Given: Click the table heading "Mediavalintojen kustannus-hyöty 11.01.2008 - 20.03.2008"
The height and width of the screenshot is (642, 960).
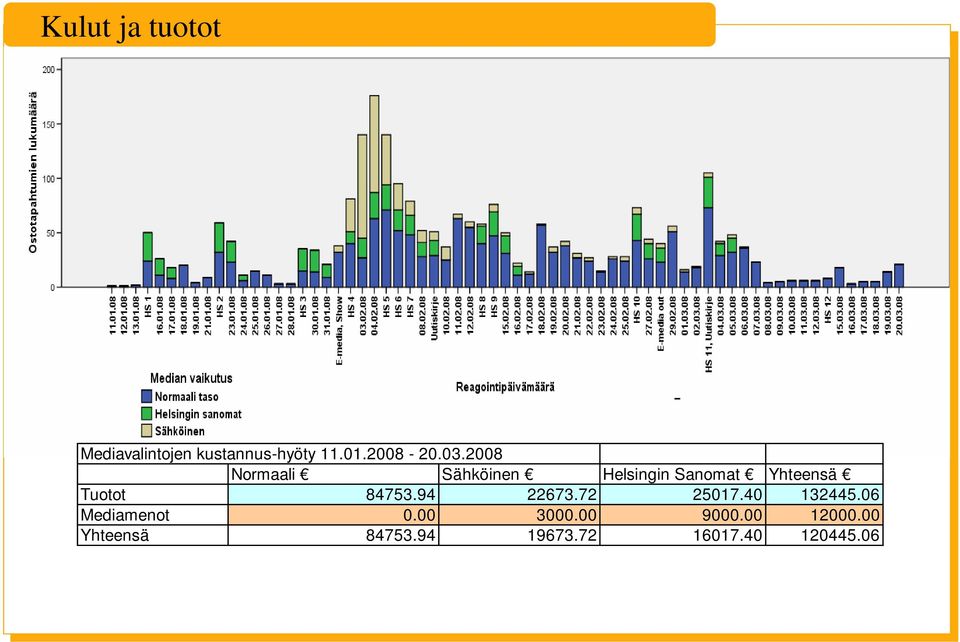Looking at the screenshot, I should click(x=291, y=454).
